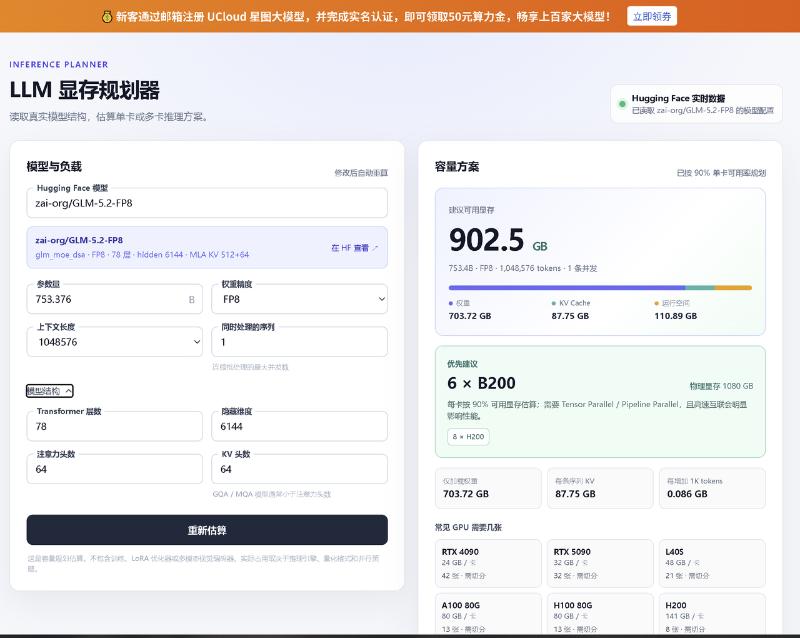Click the 753.4B · FP8 · 1,048,576 tokens summary line
800x638 pixels.
[x=523, y=268]
